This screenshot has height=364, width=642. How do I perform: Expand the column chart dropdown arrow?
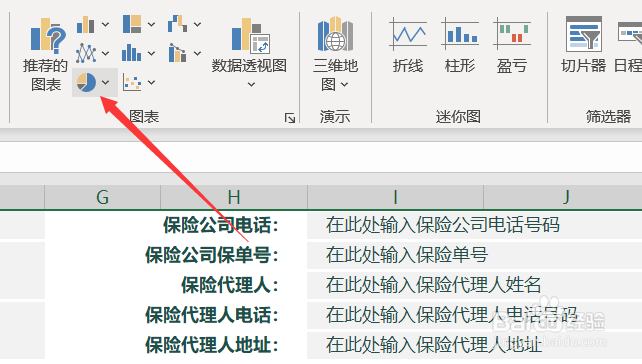[105, 25]
